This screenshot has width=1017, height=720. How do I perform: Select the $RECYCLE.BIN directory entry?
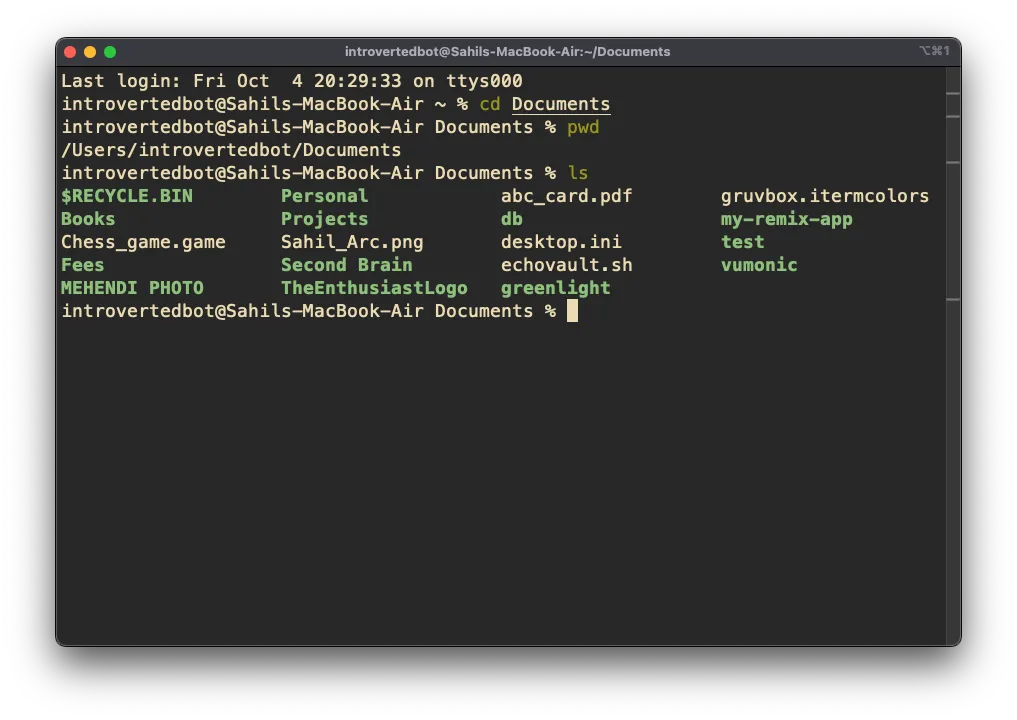point(127,196)
